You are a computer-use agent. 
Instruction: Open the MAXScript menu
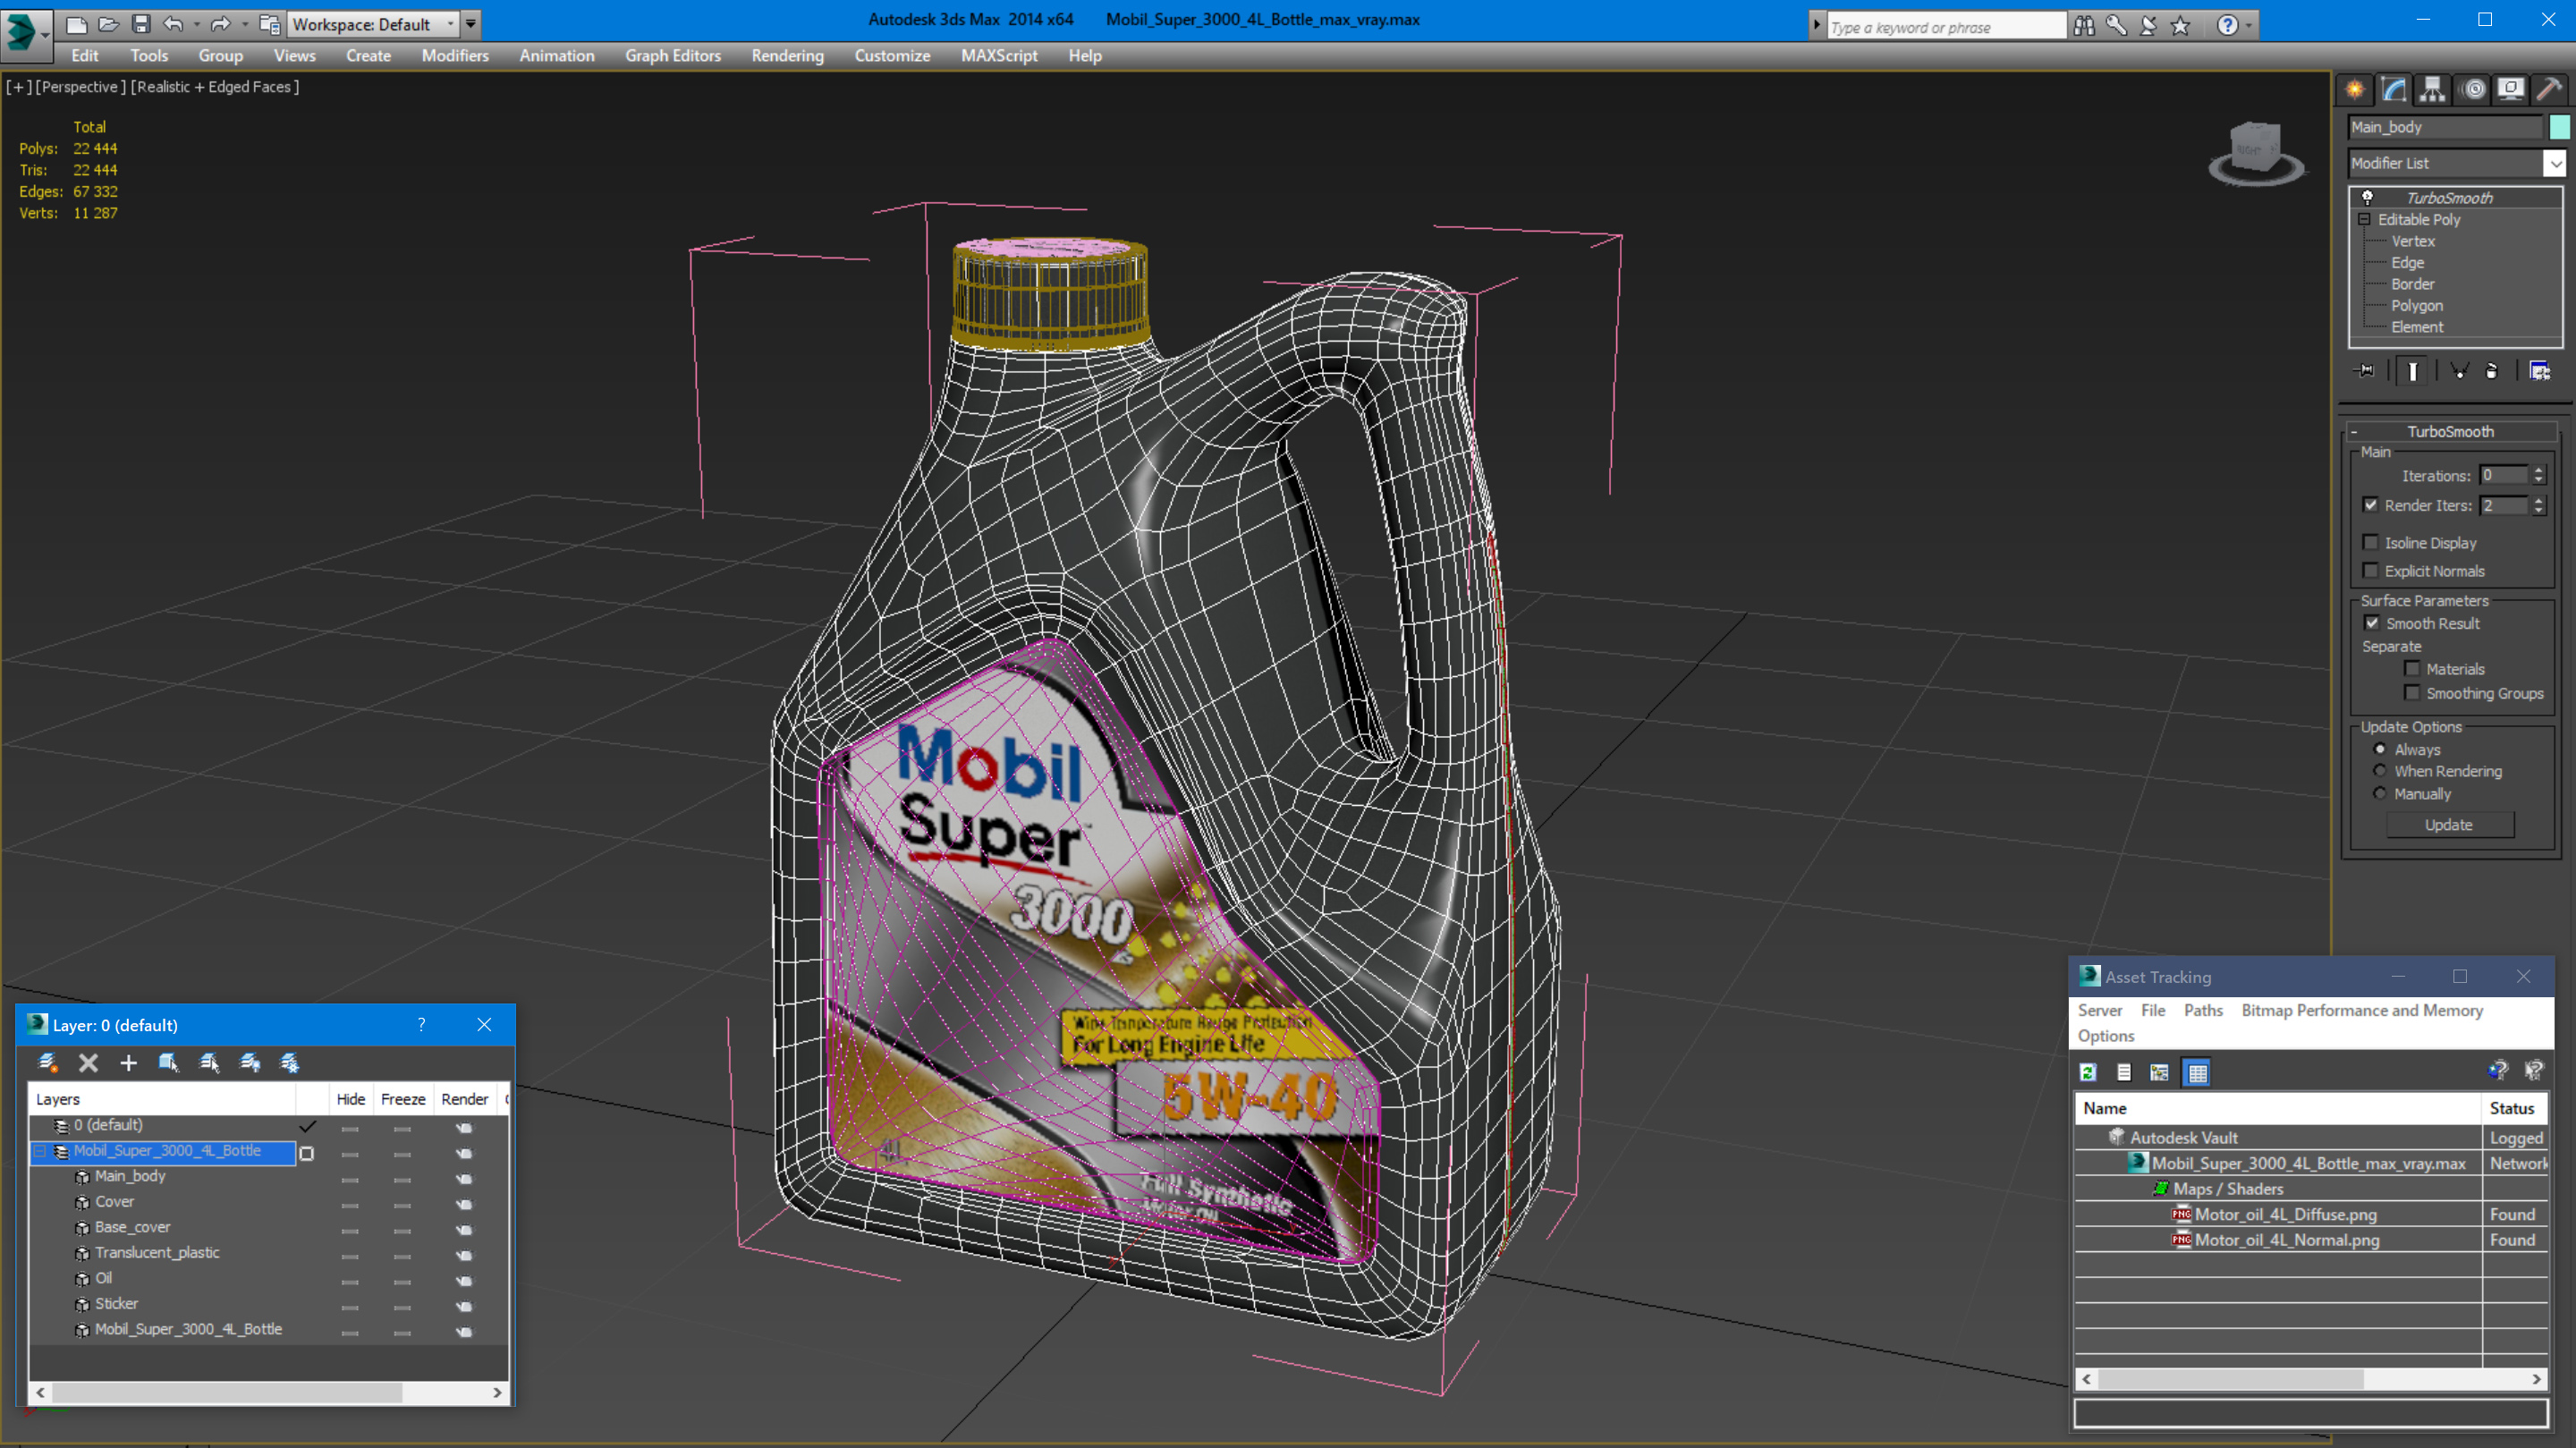tap(999, 56)
